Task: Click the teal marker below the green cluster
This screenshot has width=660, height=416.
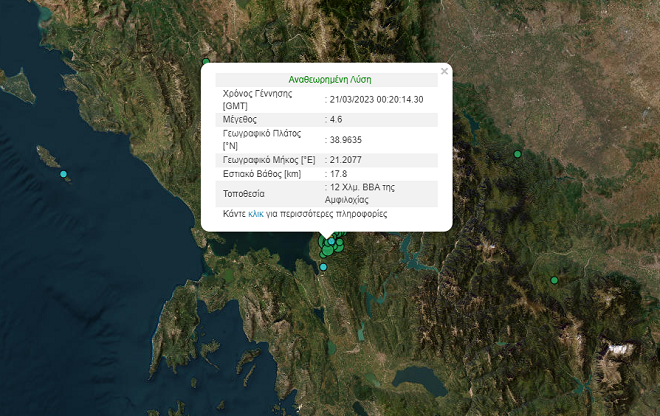Action: tap(323, 267)
